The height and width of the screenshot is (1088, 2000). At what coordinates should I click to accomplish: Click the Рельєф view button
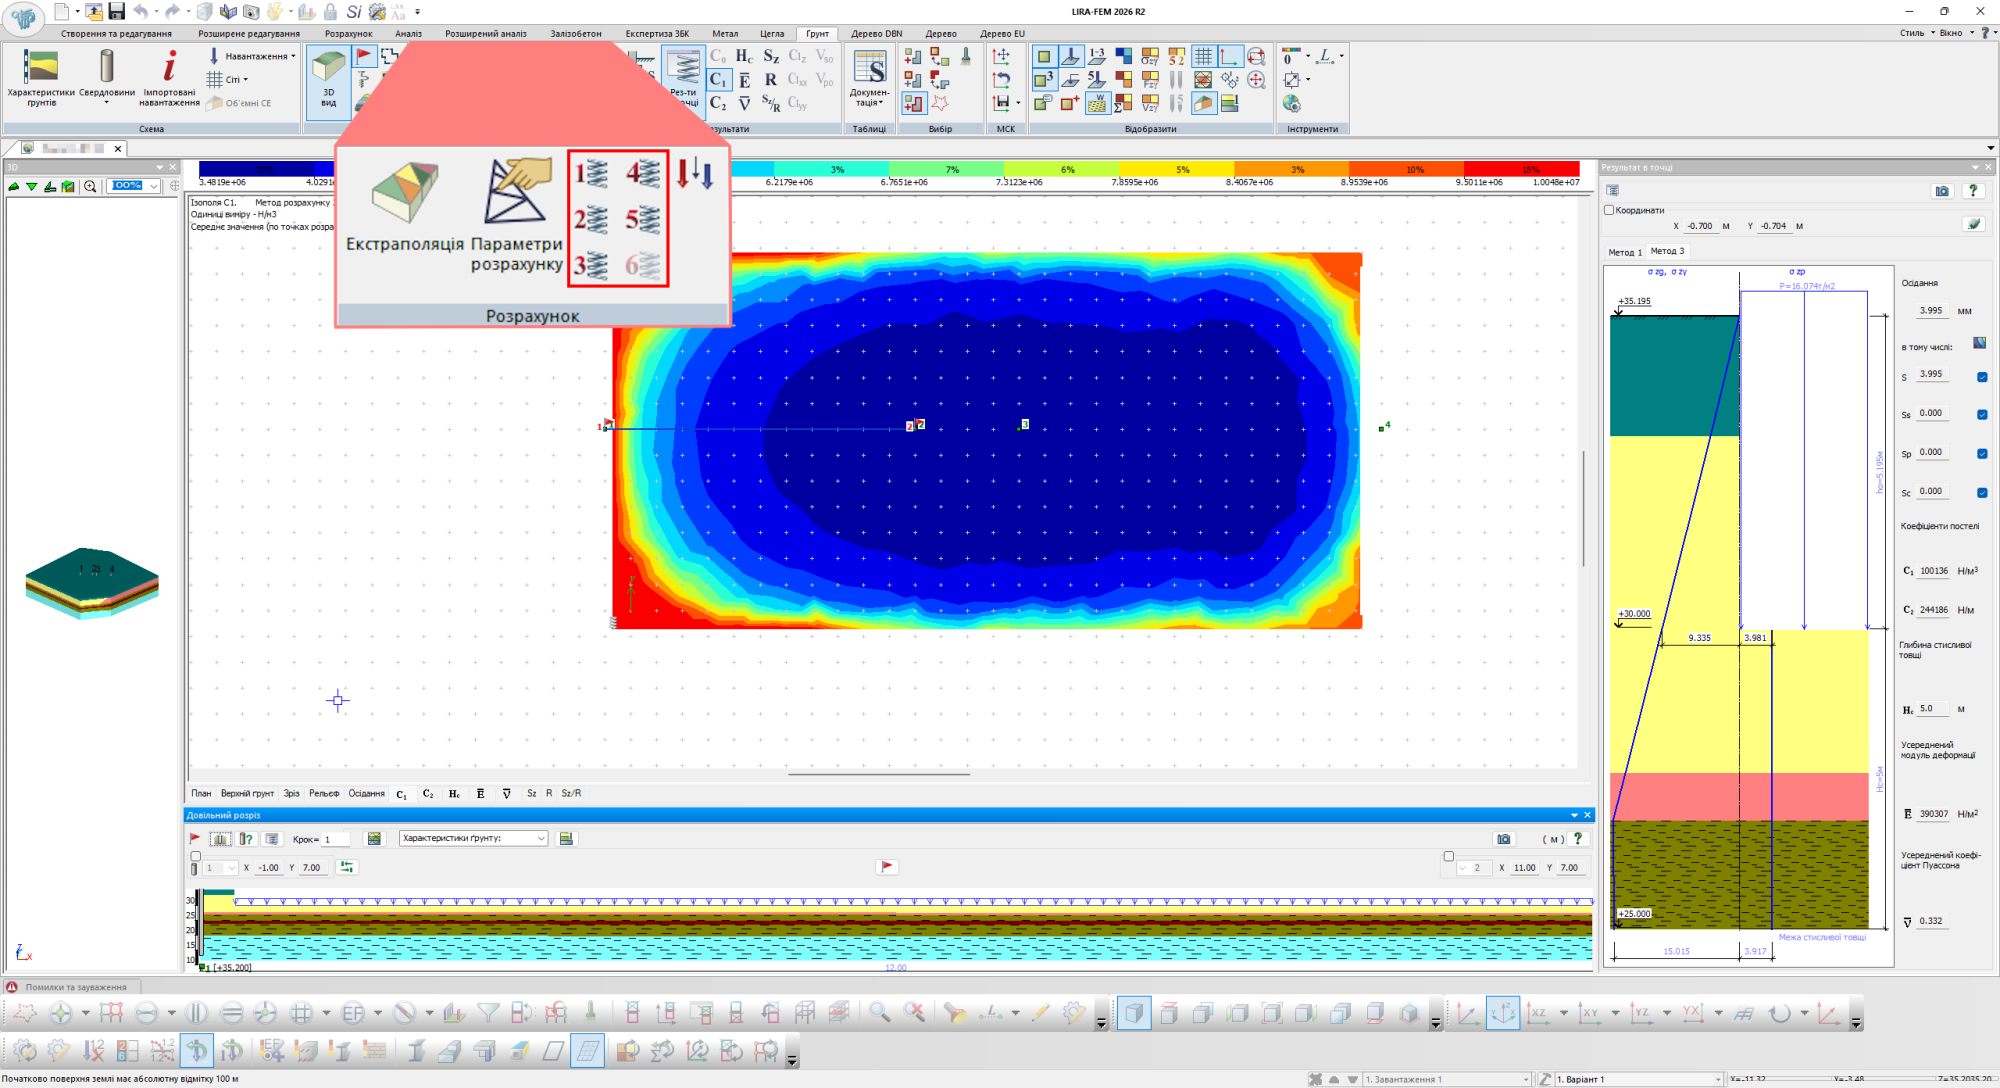324,793
